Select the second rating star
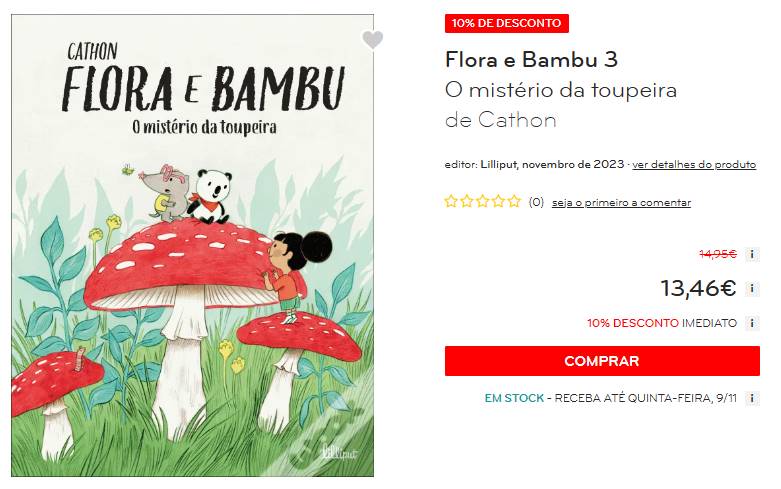Viewport: 781px width, 489px height. pyautogui.click(x=467, y=202)
